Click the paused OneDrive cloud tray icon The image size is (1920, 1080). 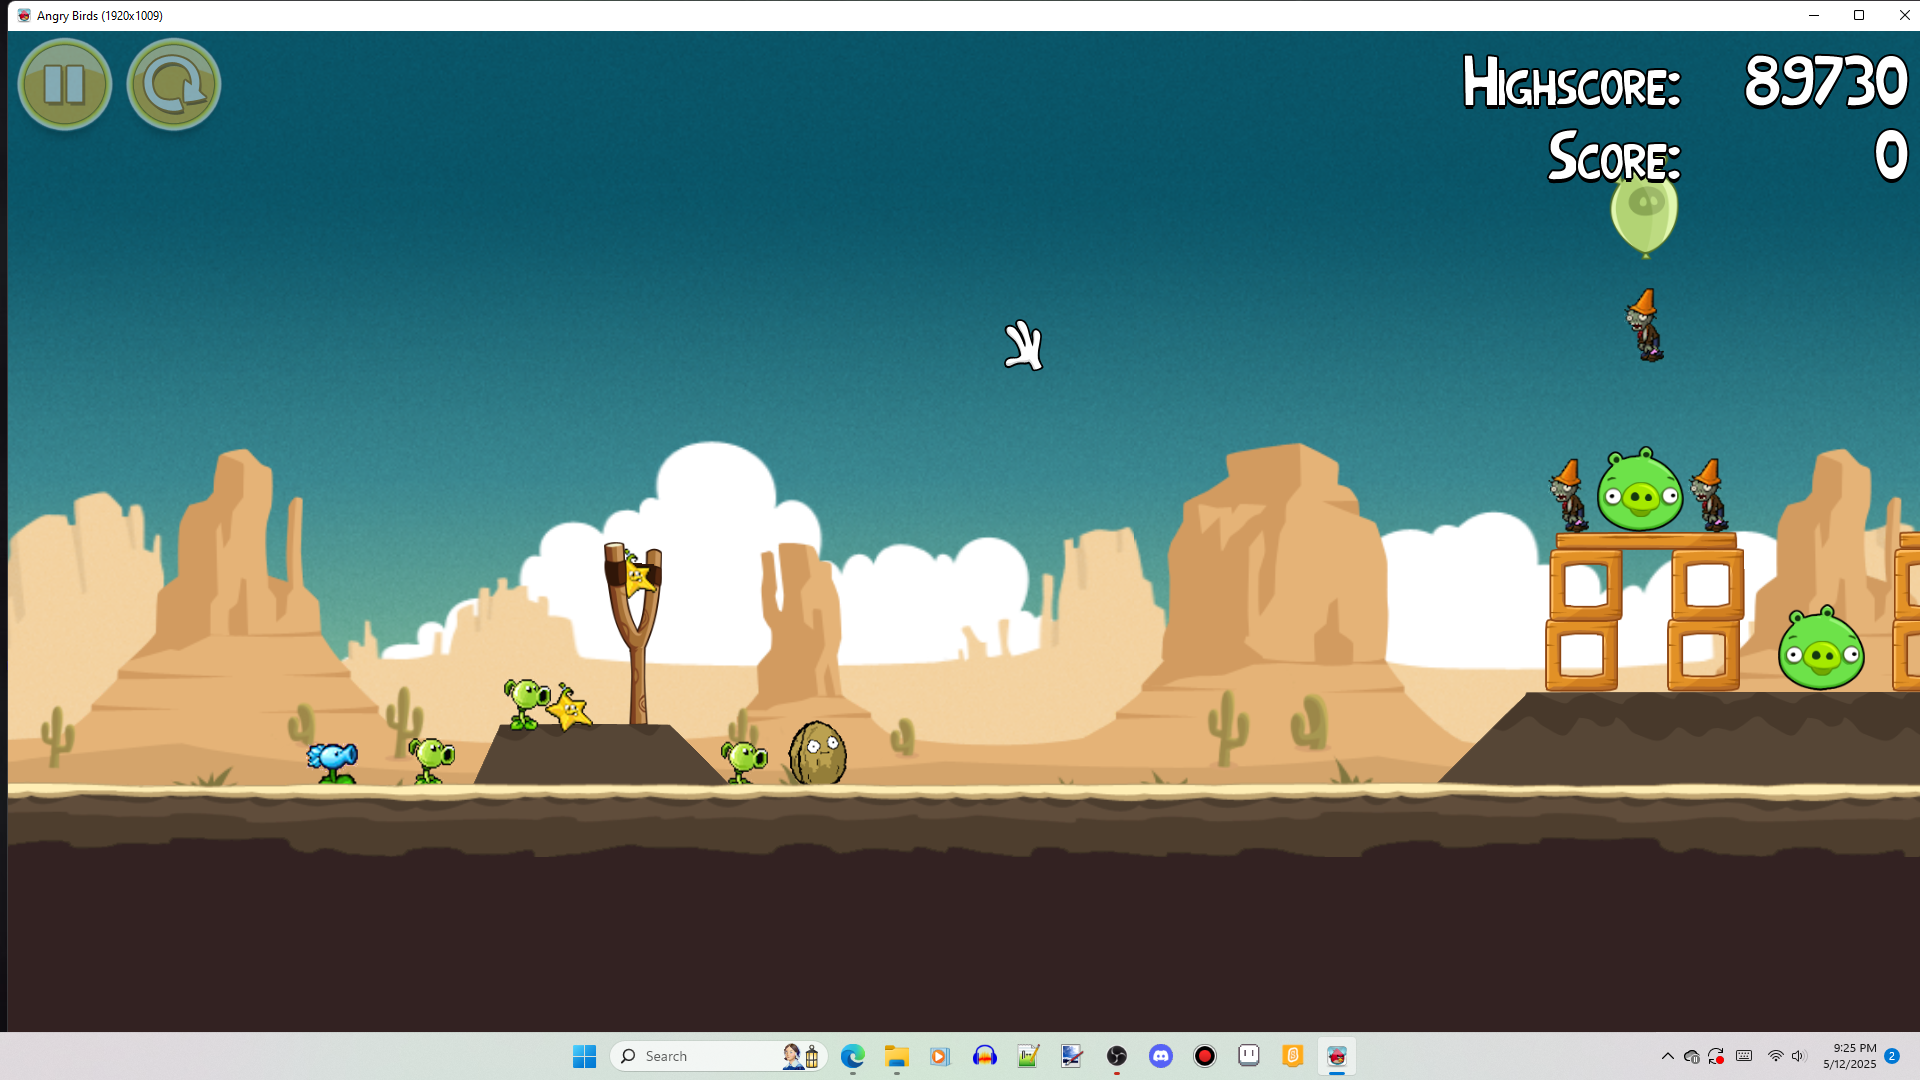point(1692,1056)
